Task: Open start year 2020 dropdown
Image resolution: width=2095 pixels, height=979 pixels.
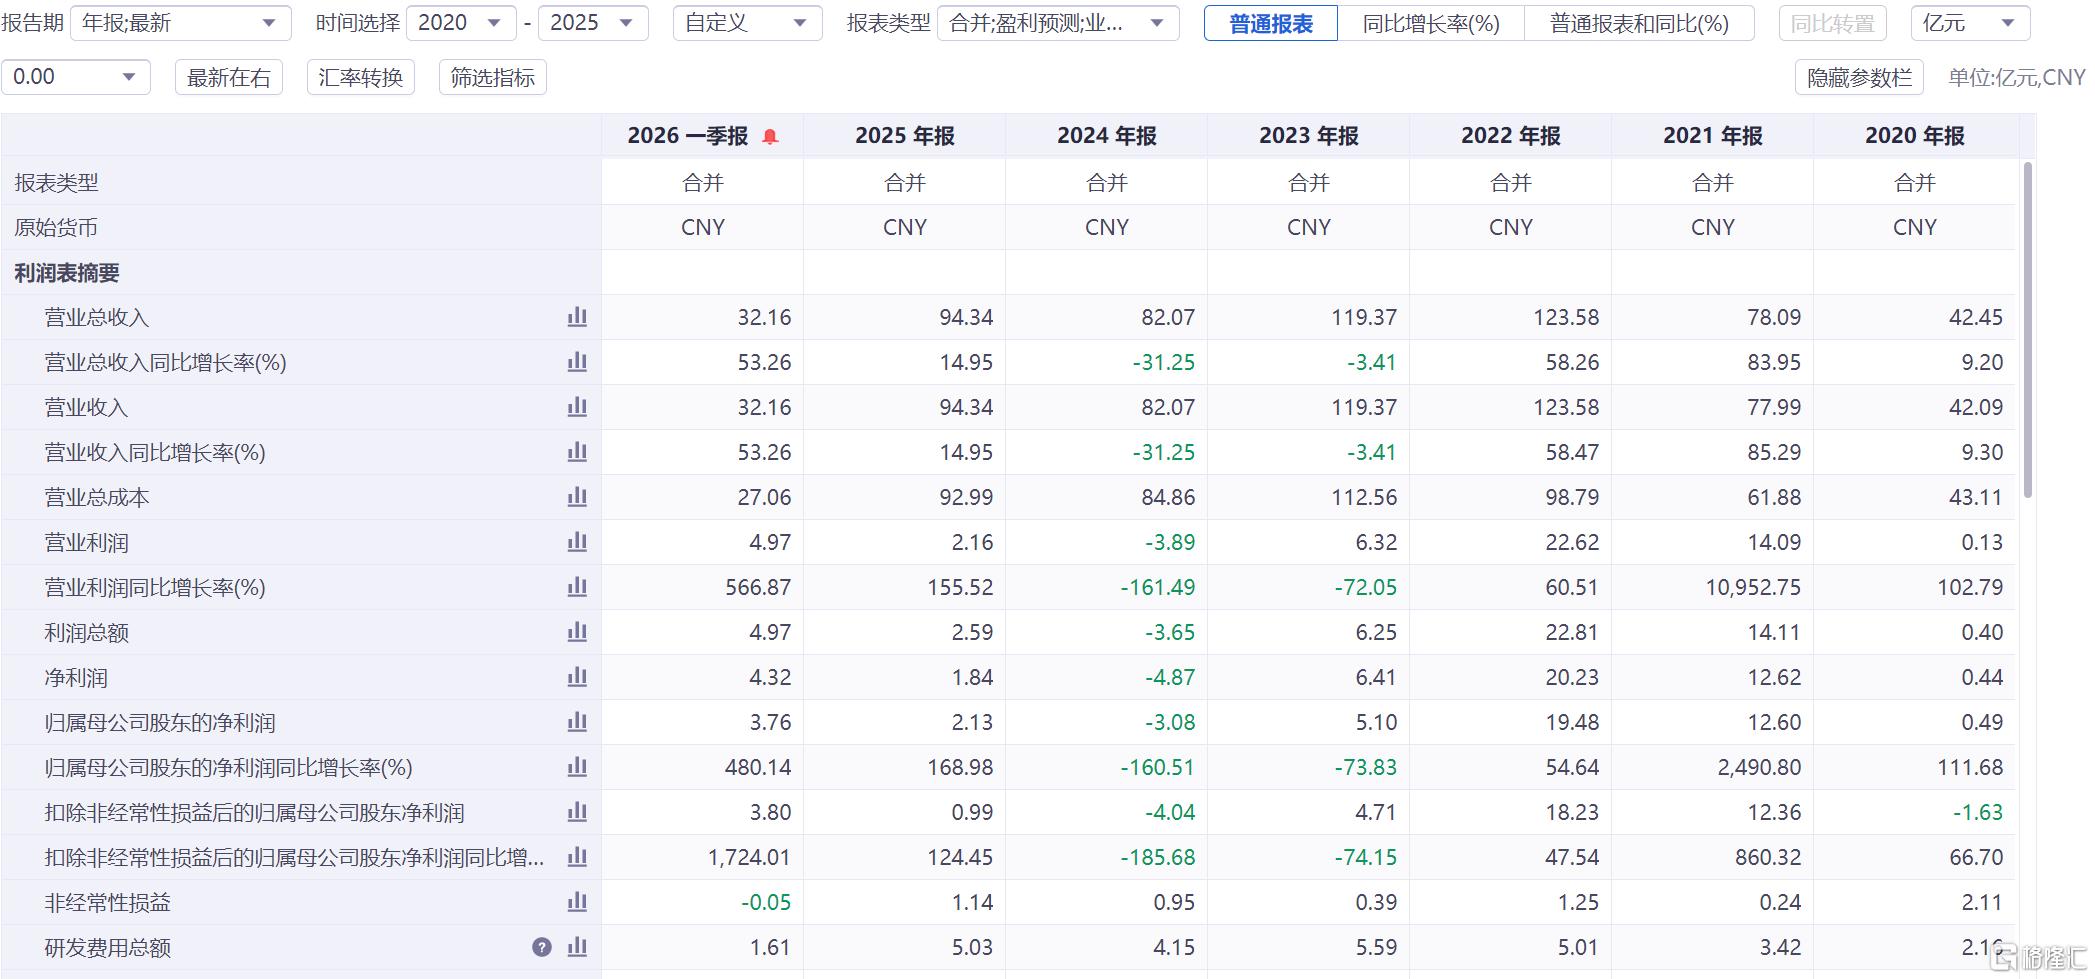Action: 461,23
